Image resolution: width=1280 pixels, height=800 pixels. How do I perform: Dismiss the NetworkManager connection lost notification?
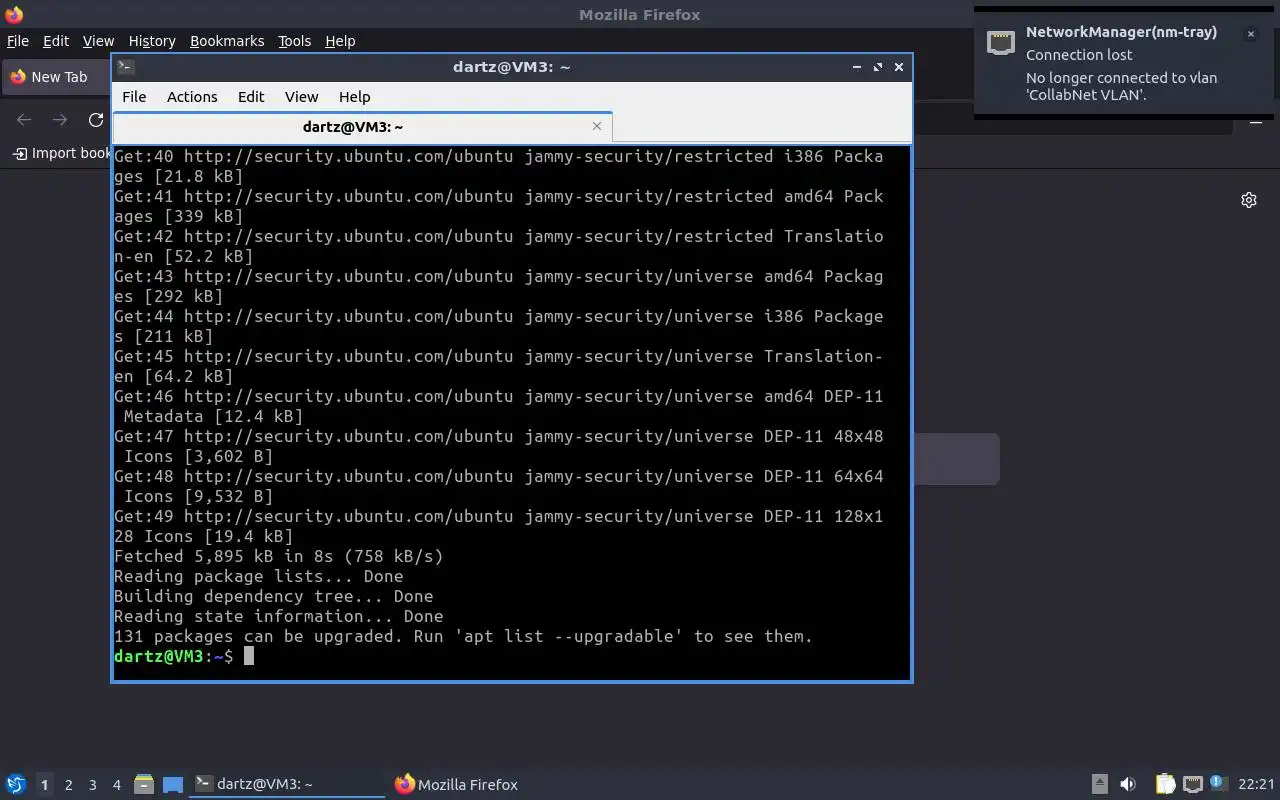1250,34
